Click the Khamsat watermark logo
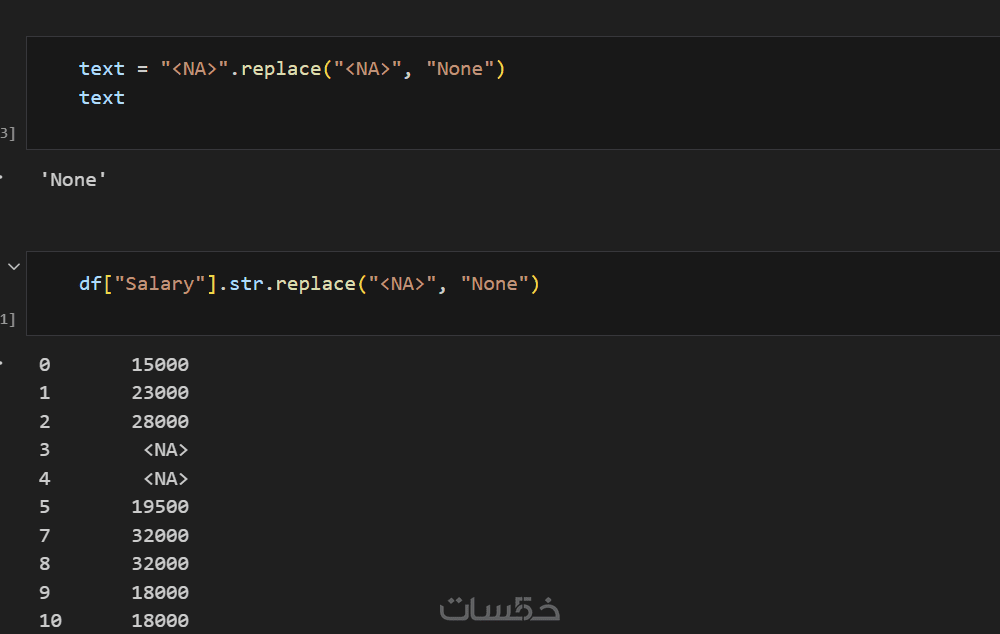Viewport: 1000px width, 634px height. coord(500,607)
